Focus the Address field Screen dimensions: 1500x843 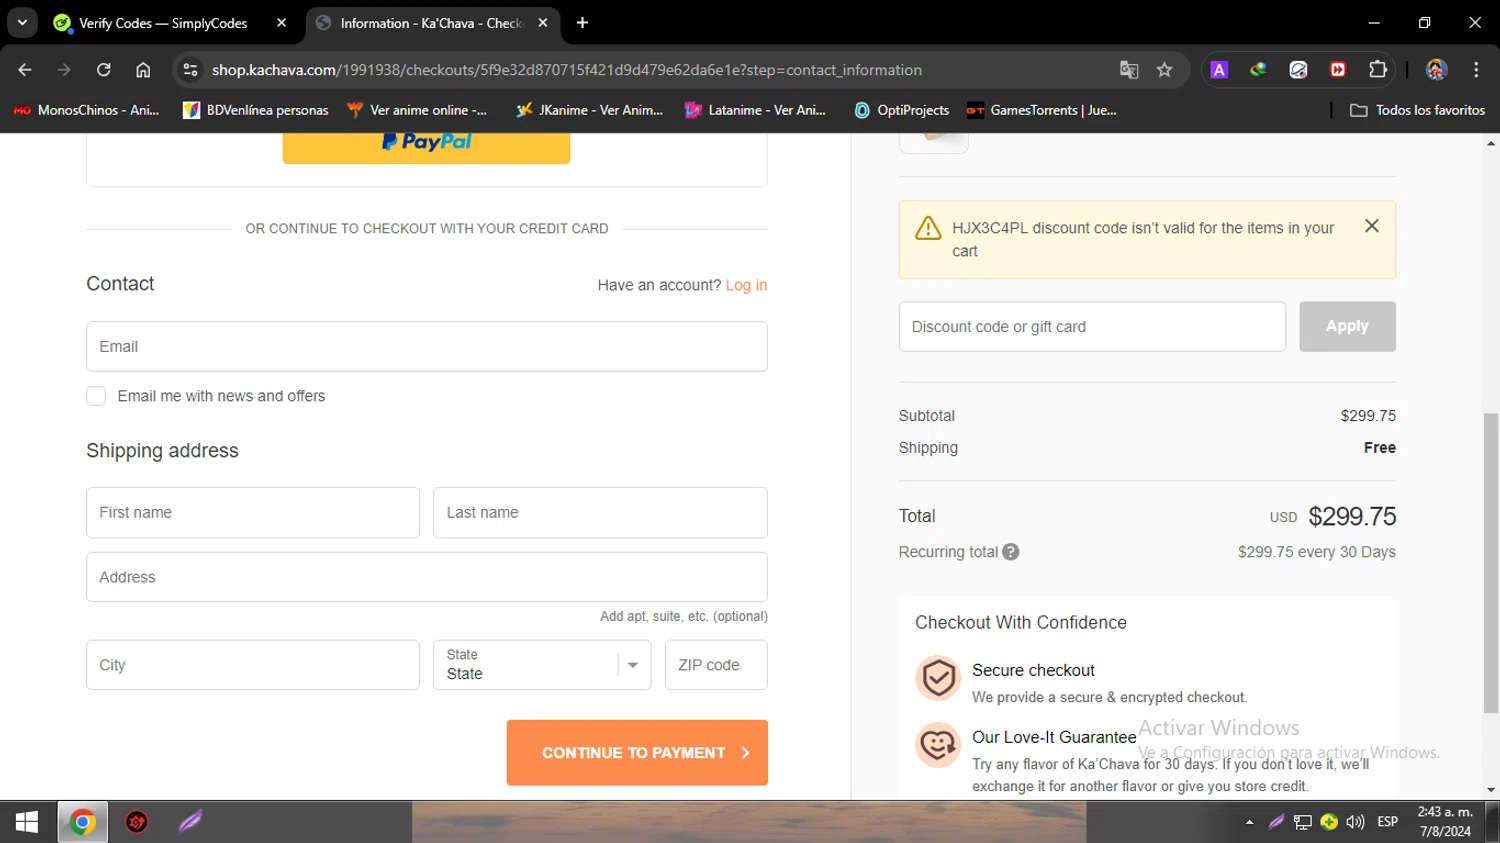pyautogui.click(x=427, y=577)
